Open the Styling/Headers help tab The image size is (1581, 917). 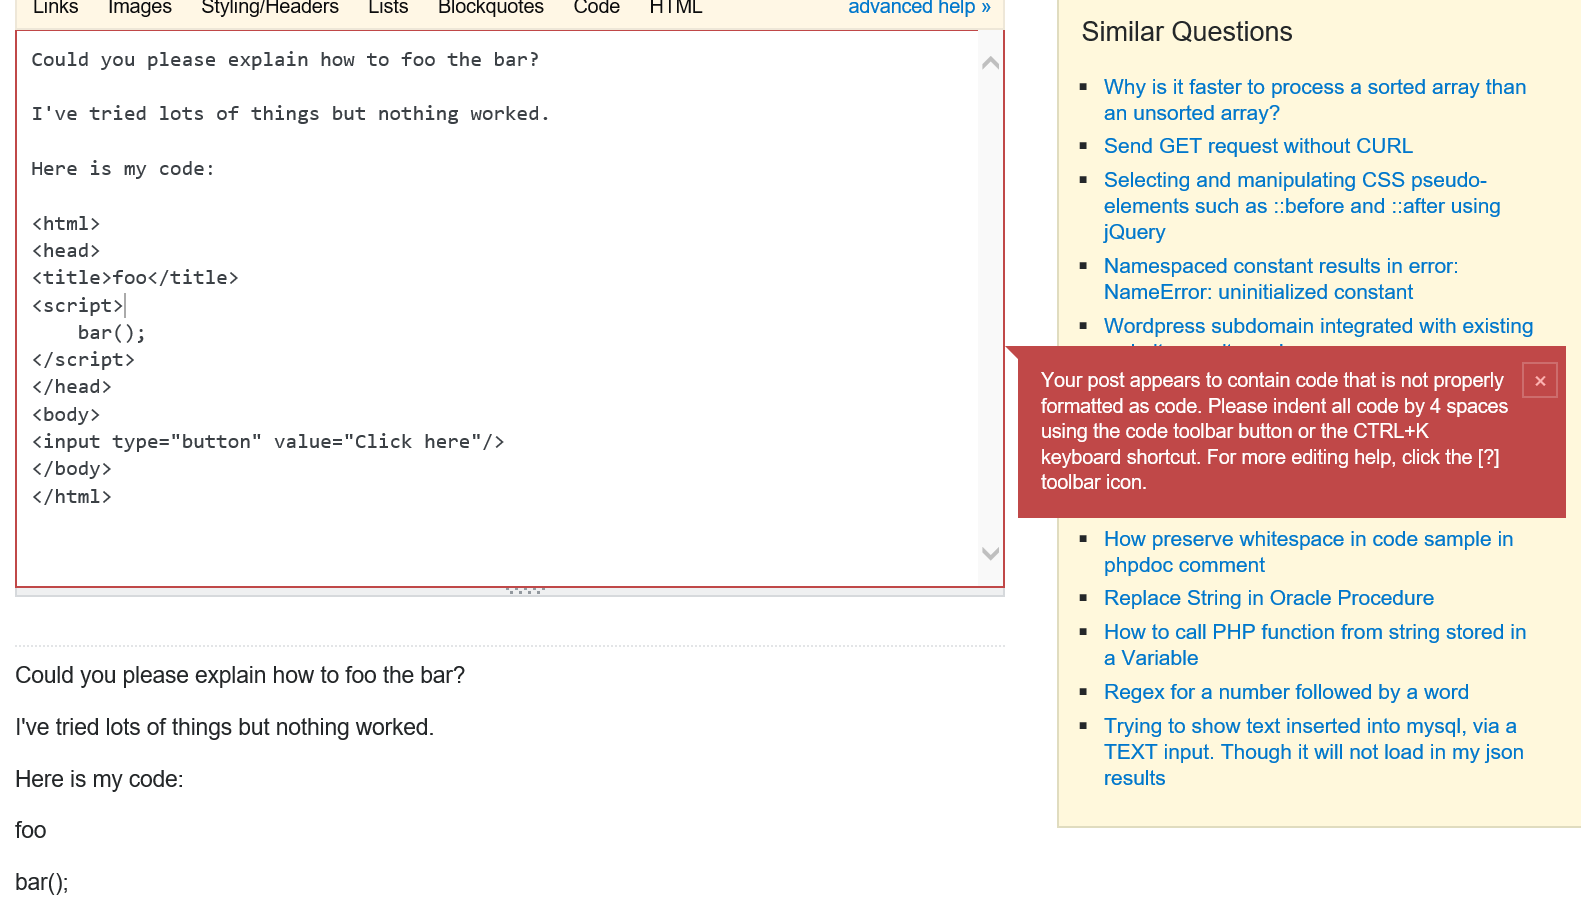270,8
